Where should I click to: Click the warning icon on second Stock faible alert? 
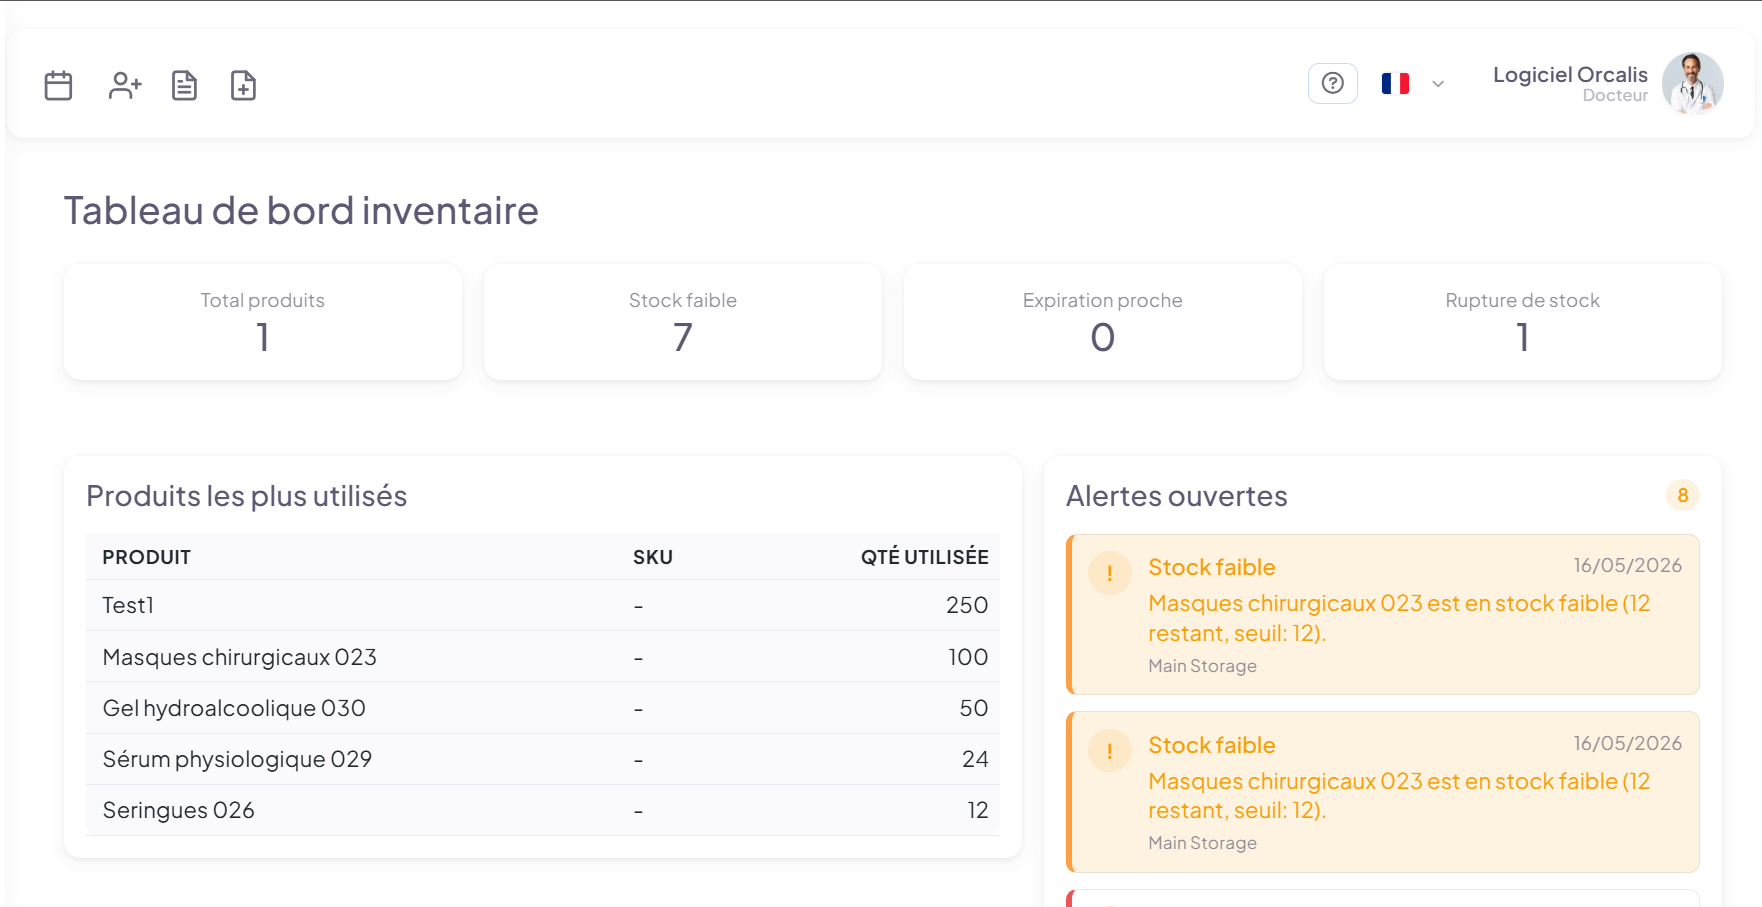(x=1110, y=751)
